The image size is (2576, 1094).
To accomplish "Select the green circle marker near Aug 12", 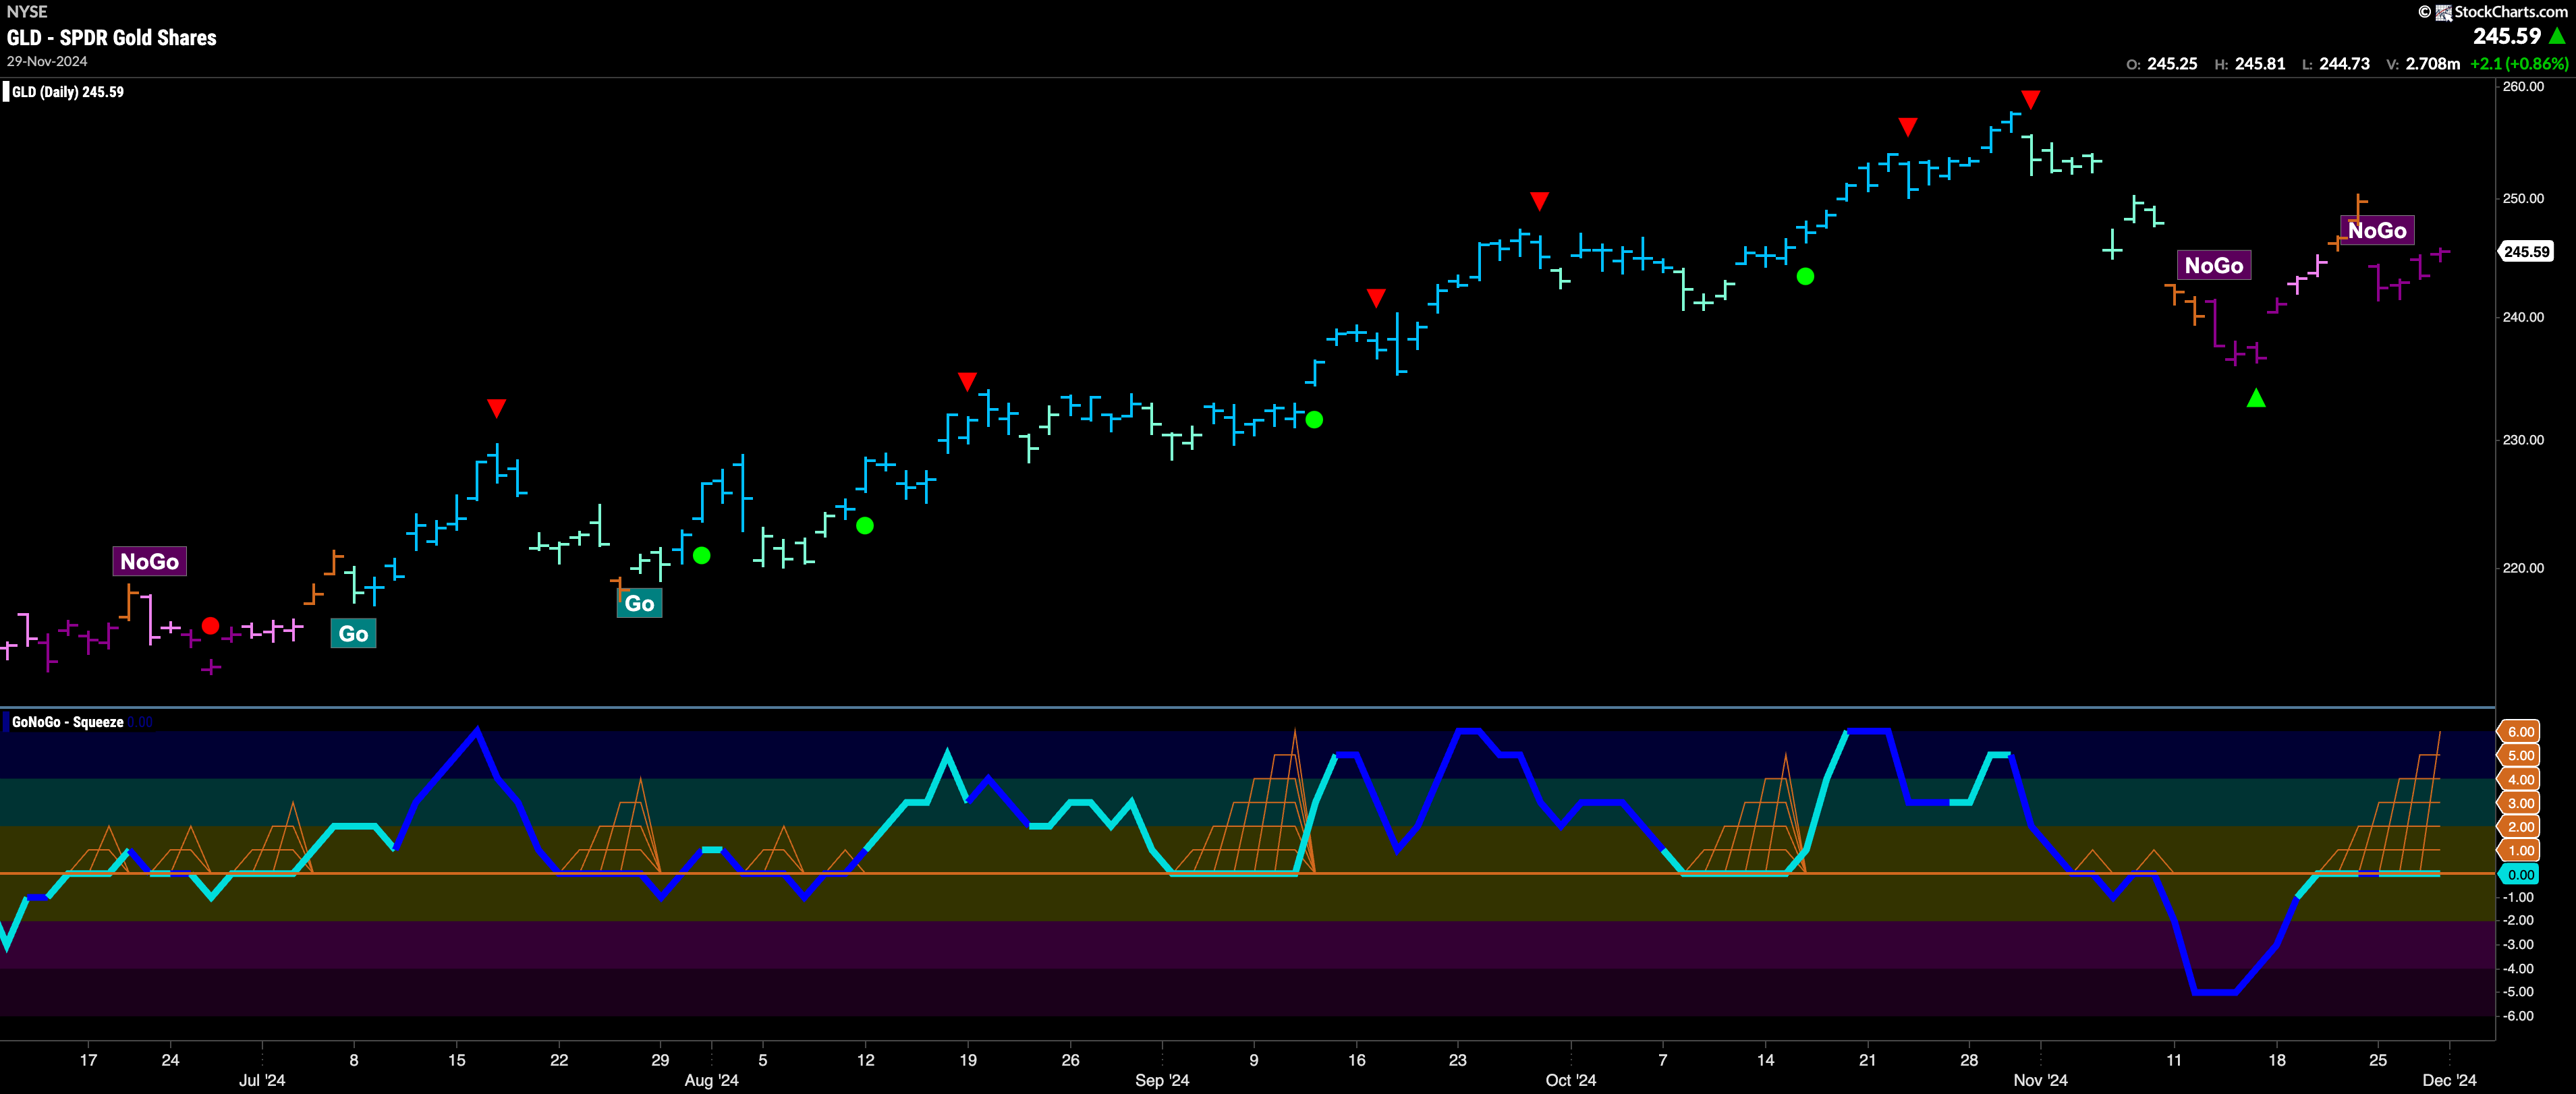I will pos(865,526).
